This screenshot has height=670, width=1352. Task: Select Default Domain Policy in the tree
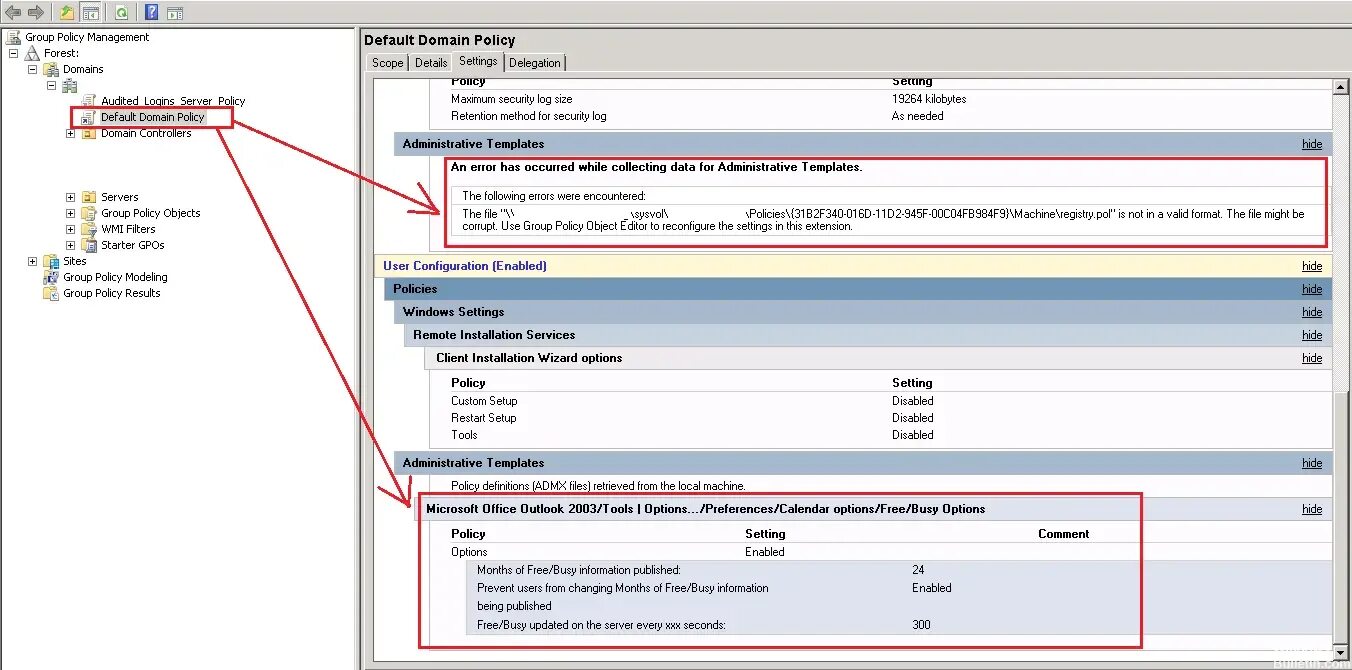click(152, 117)
